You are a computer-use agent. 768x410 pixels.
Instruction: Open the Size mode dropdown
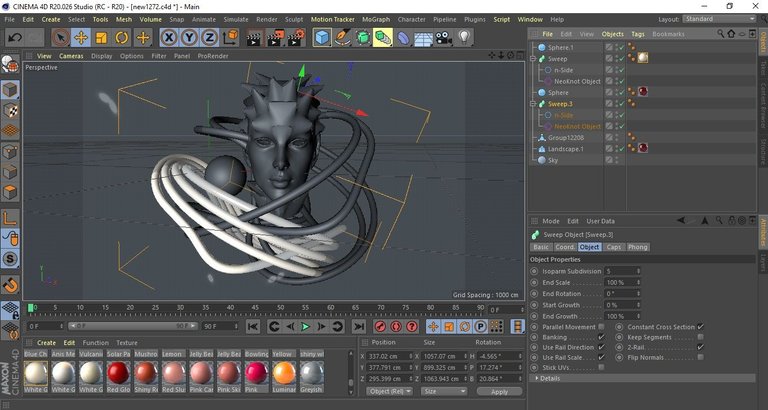pyautogui.click(x=444, y=391)
